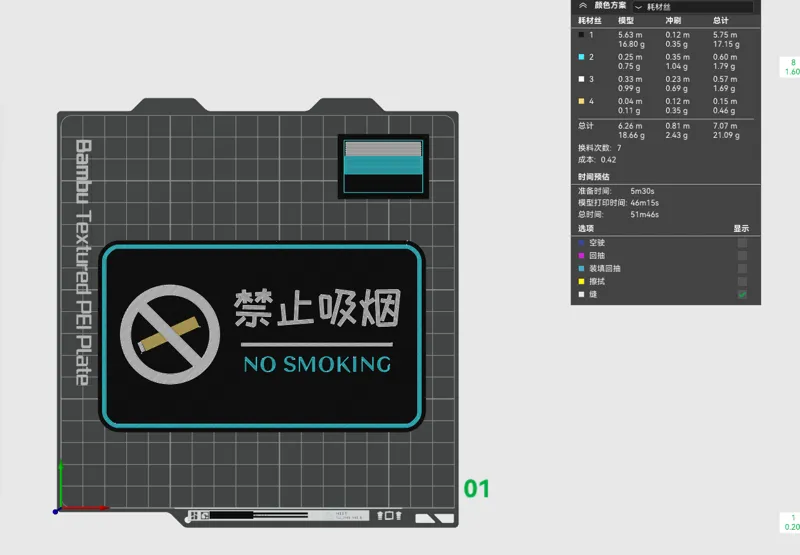The image size is (800, 555).
Task: Select the lower layer slider handle showing 1
Action: pos(791,522)
